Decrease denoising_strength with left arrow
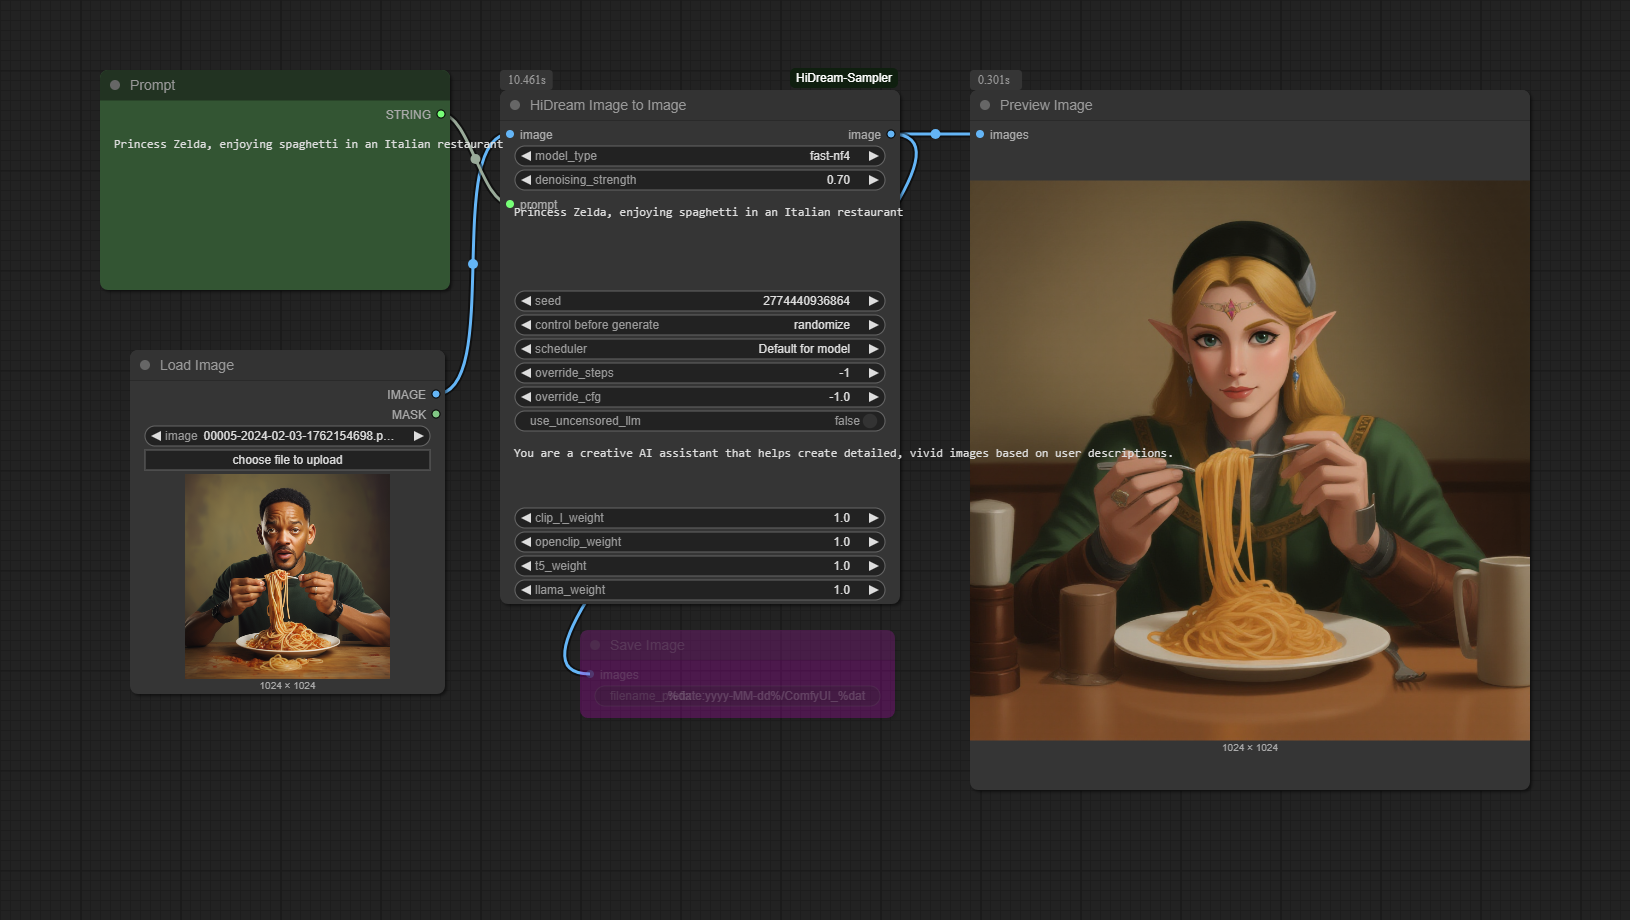The width and height of the screenshot is (1630, 920). 526,180
